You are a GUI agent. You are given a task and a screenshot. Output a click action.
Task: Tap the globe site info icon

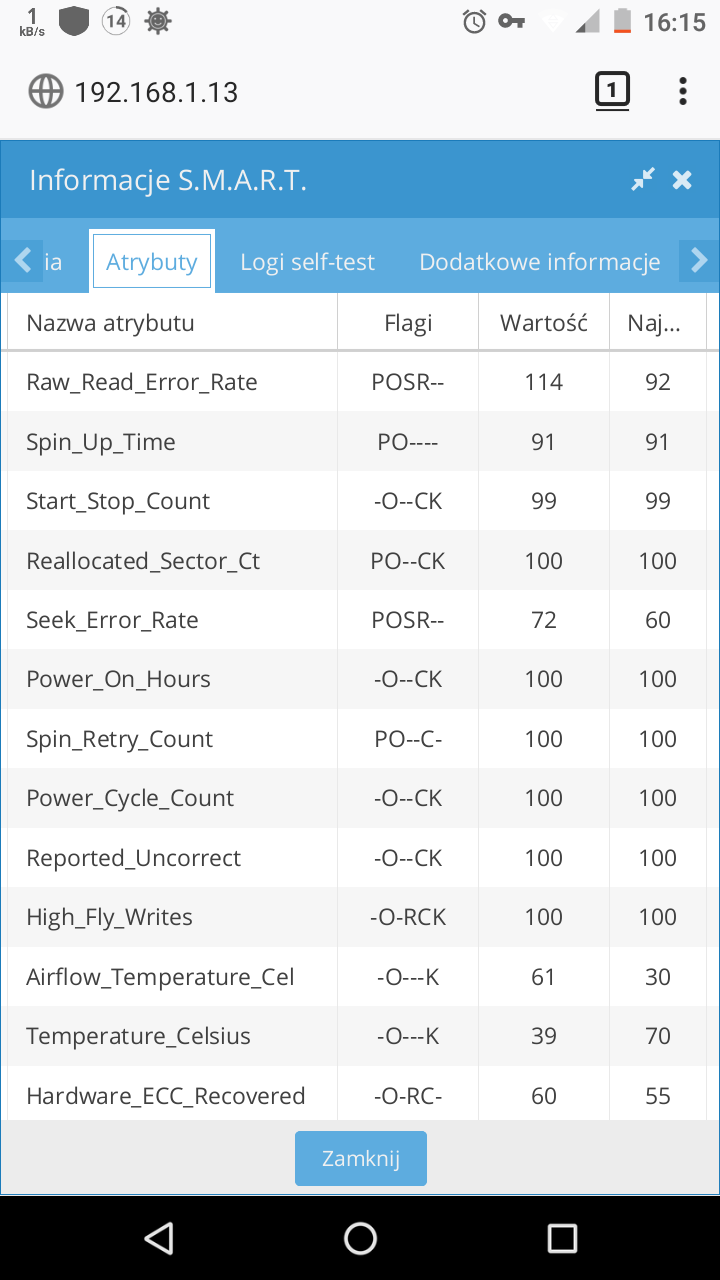point(46,92)
